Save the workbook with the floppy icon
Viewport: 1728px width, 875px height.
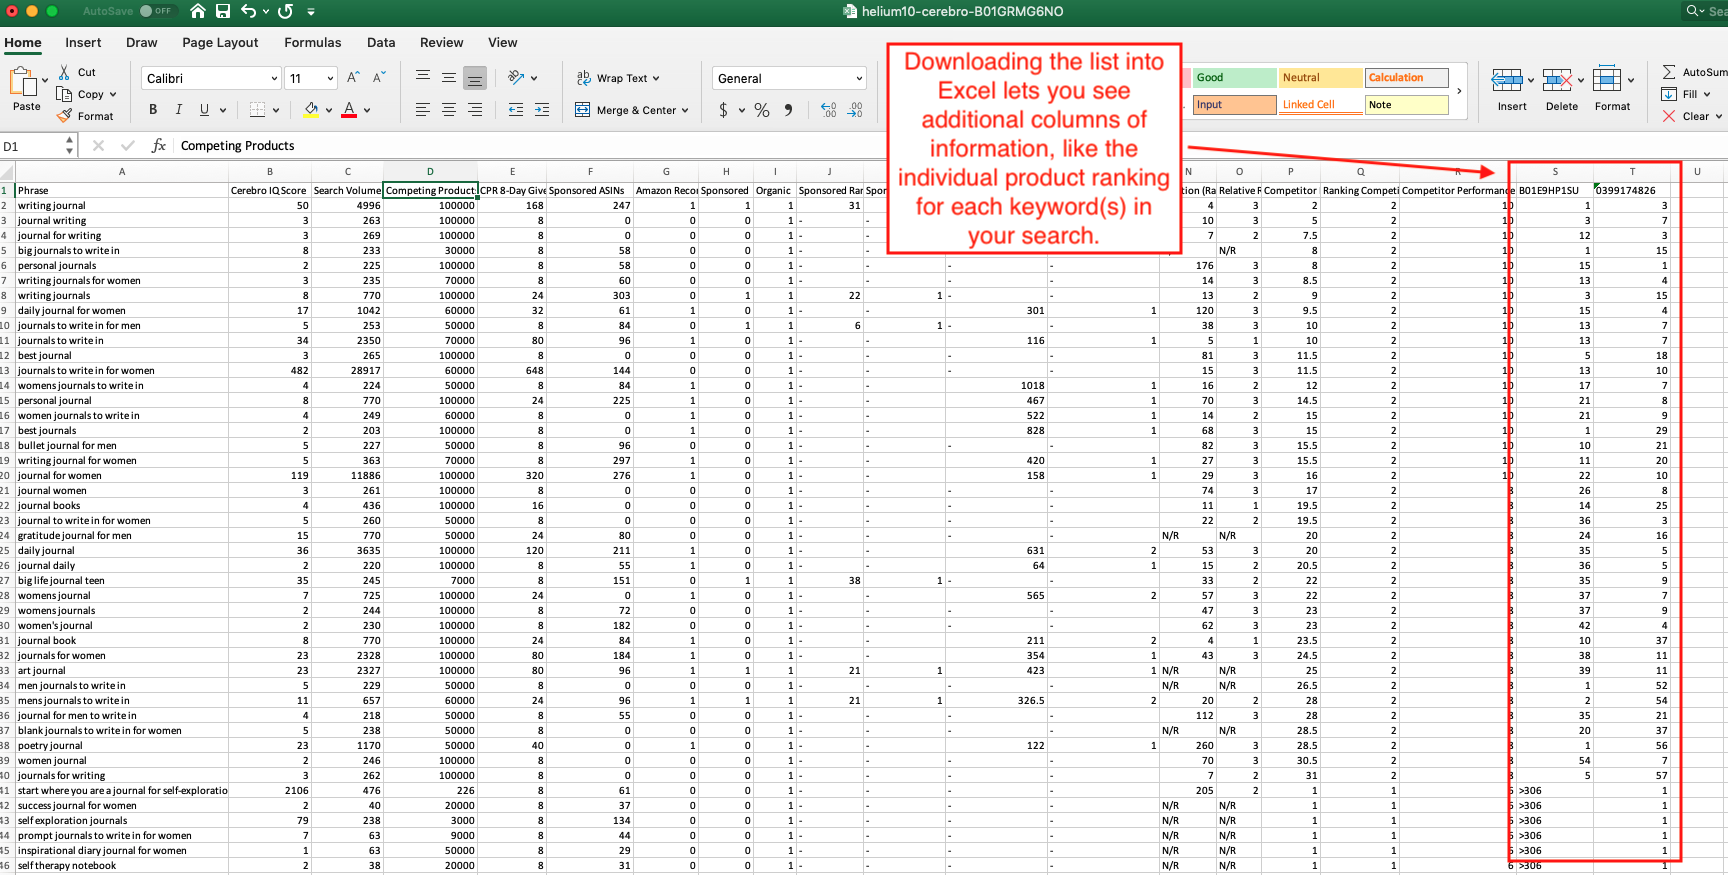223,11
